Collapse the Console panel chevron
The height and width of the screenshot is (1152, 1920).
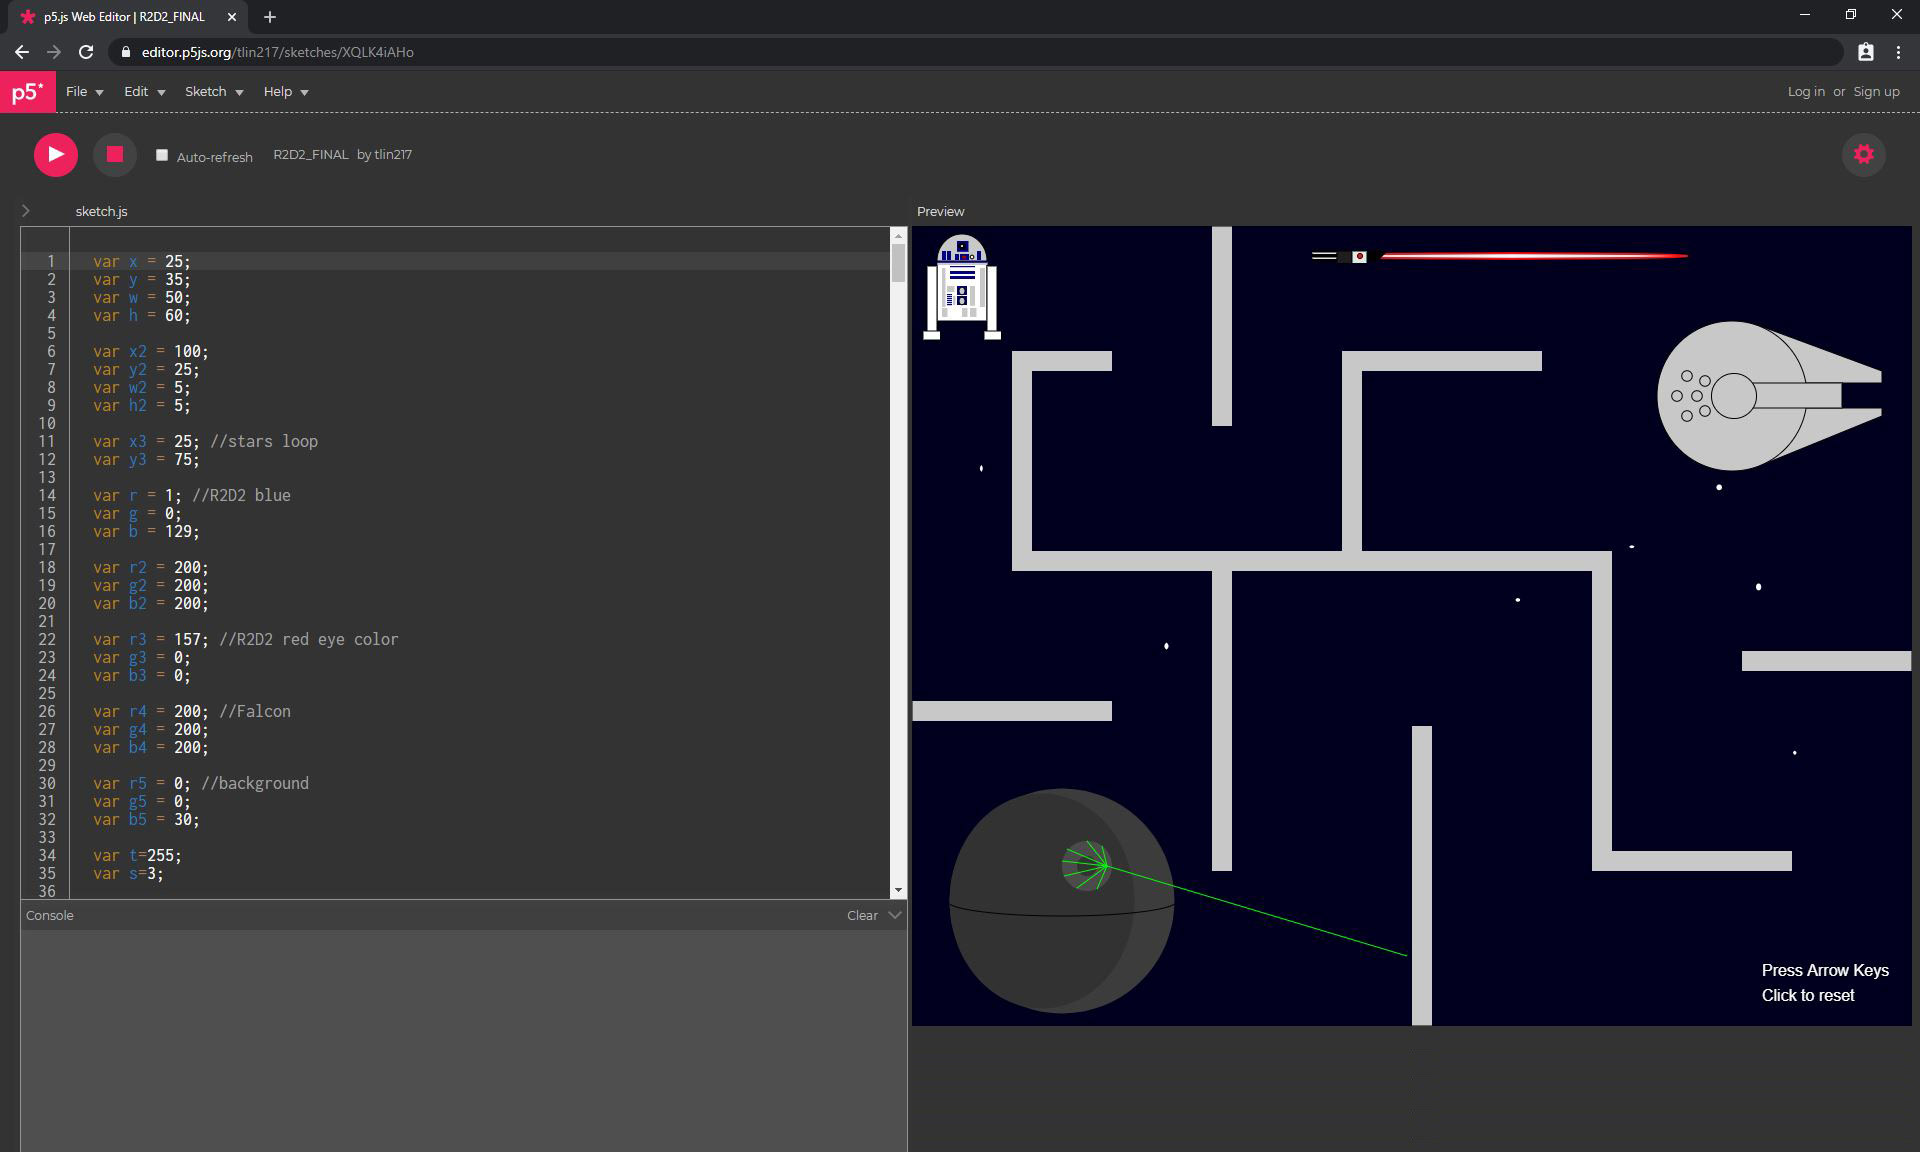895,915
